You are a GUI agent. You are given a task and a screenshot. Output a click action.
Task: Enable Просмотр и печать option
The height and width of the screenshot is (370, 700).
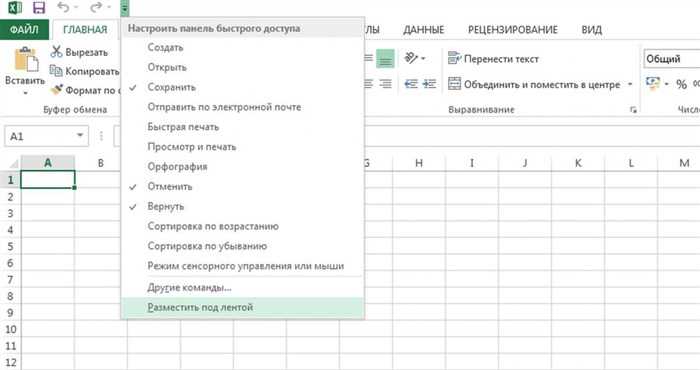tap(243, 147)
